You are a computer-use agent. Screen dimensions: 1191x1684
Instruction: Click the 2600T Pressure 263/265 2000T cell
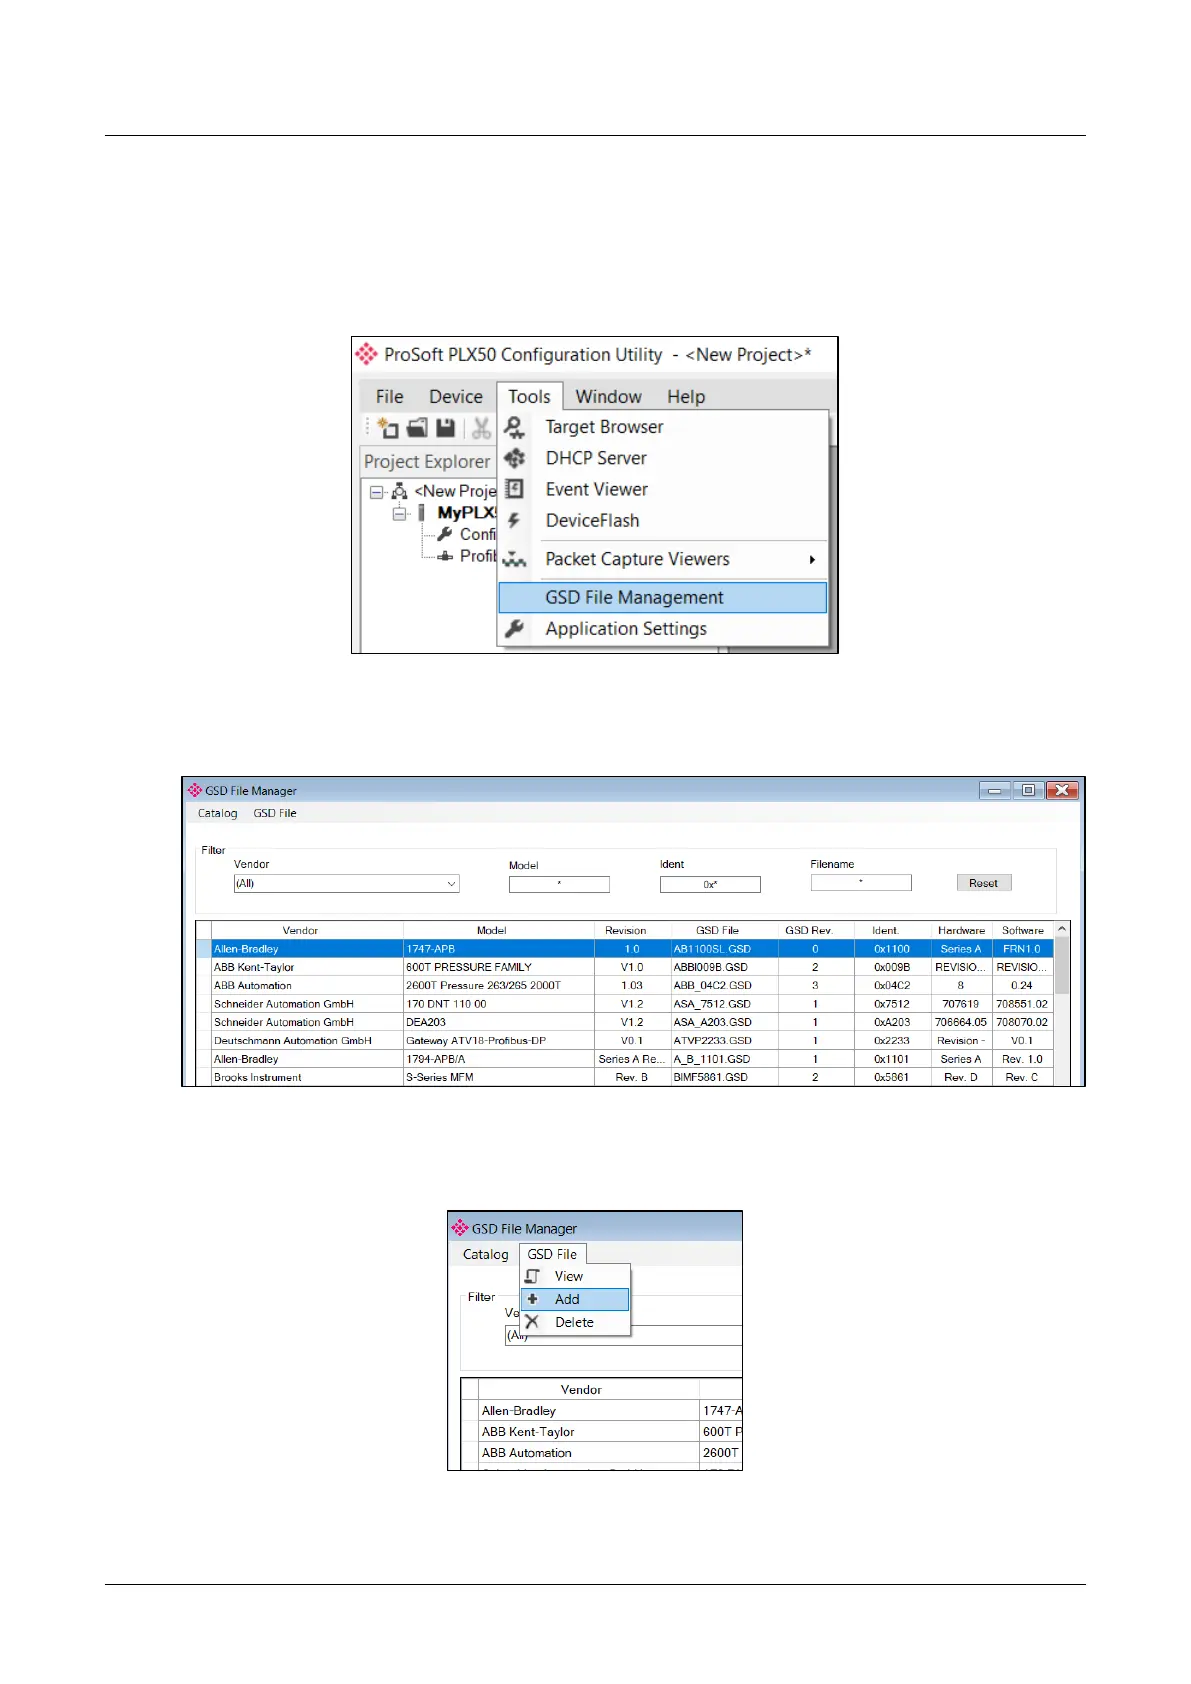coord(499,985)
